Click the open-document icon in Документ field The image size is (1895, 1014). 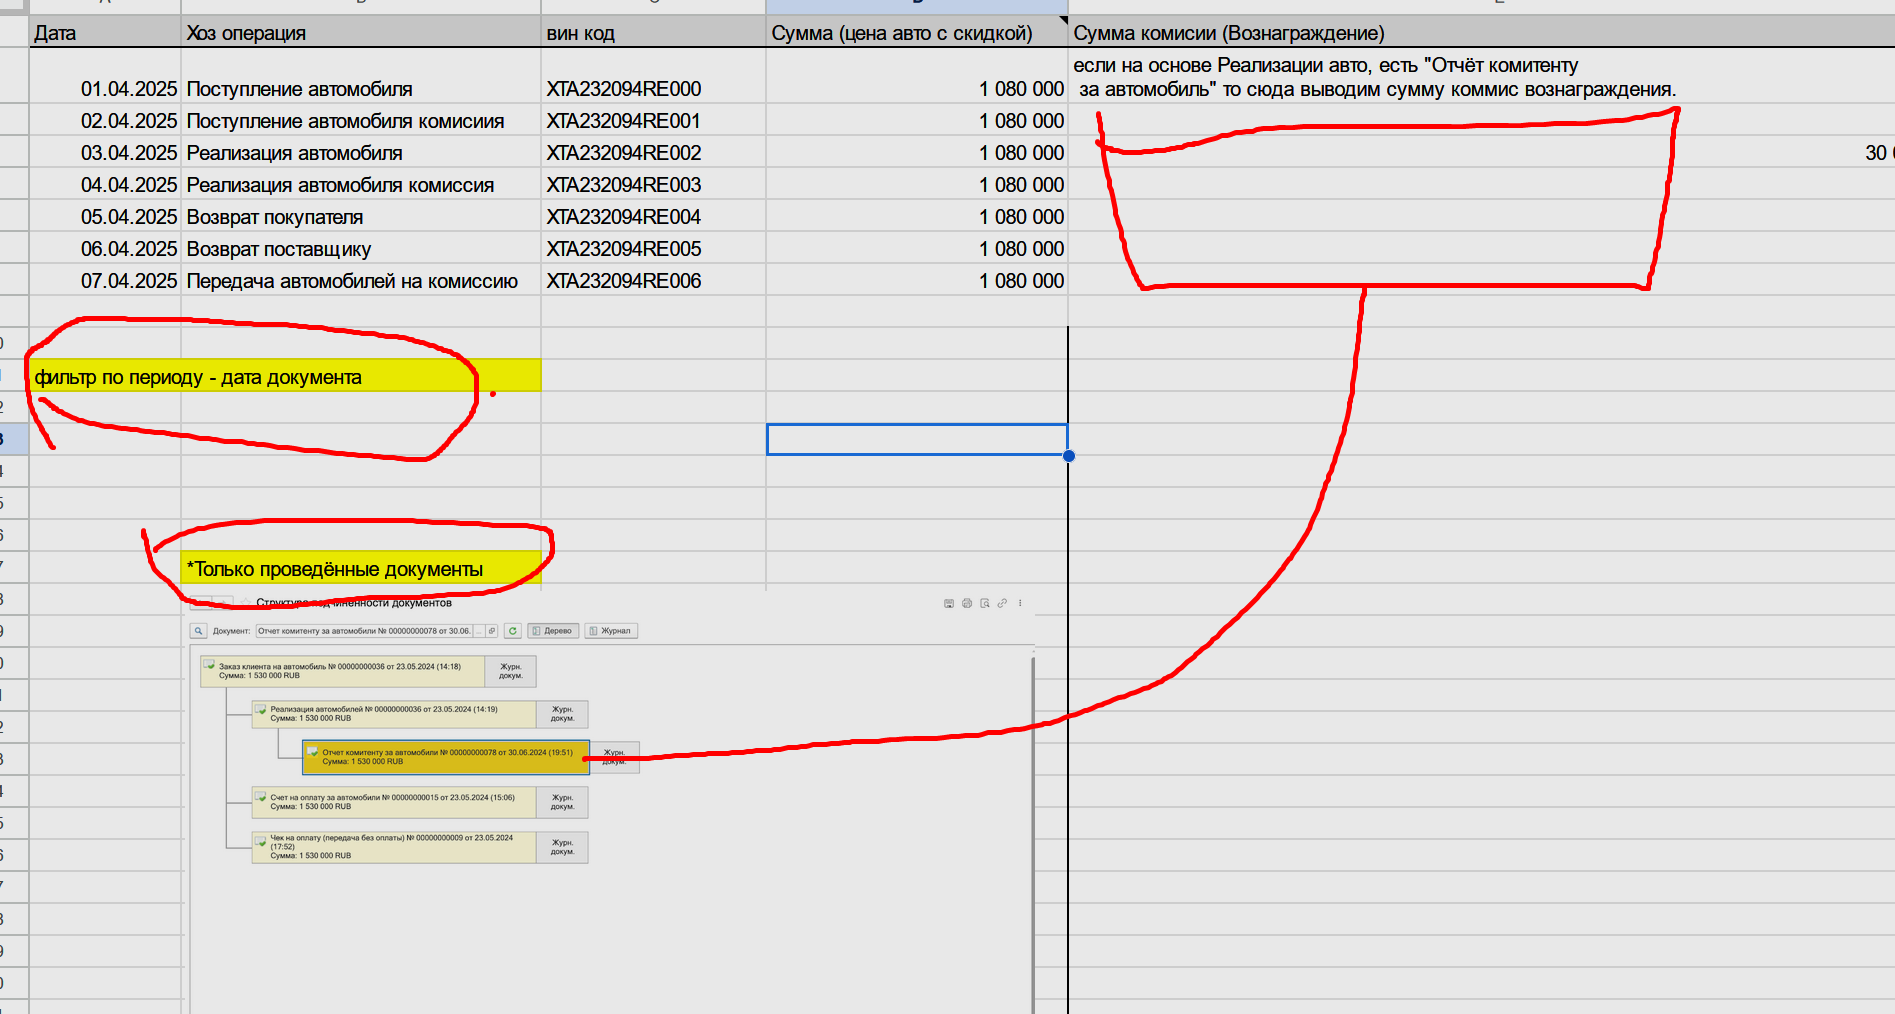pos(491,631)
